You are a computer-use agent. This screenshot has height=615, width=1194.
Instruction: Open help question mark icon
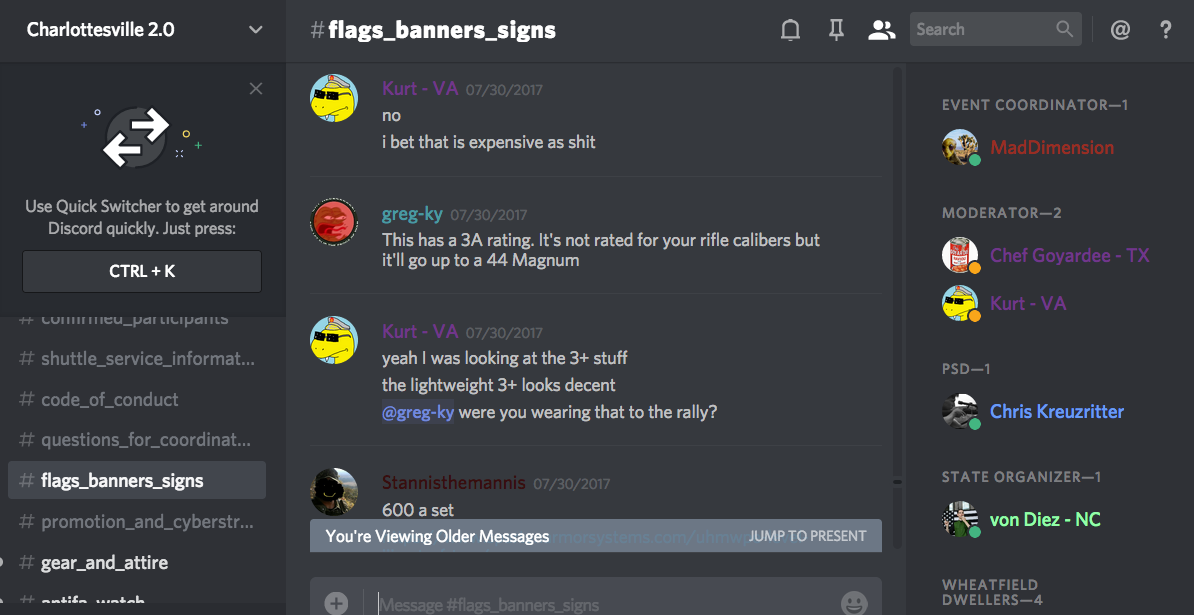click(x=1165, y=30)
